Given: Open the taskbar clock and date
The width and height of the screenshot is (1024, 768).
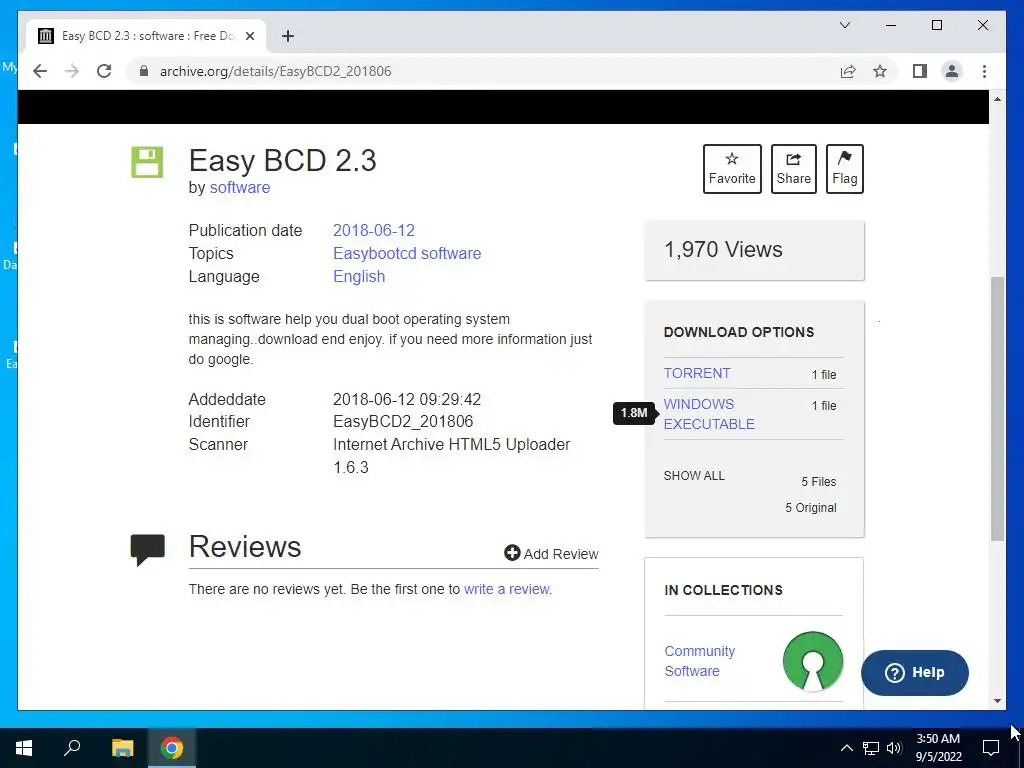Looking at the screenshot, I should (938, 748).
